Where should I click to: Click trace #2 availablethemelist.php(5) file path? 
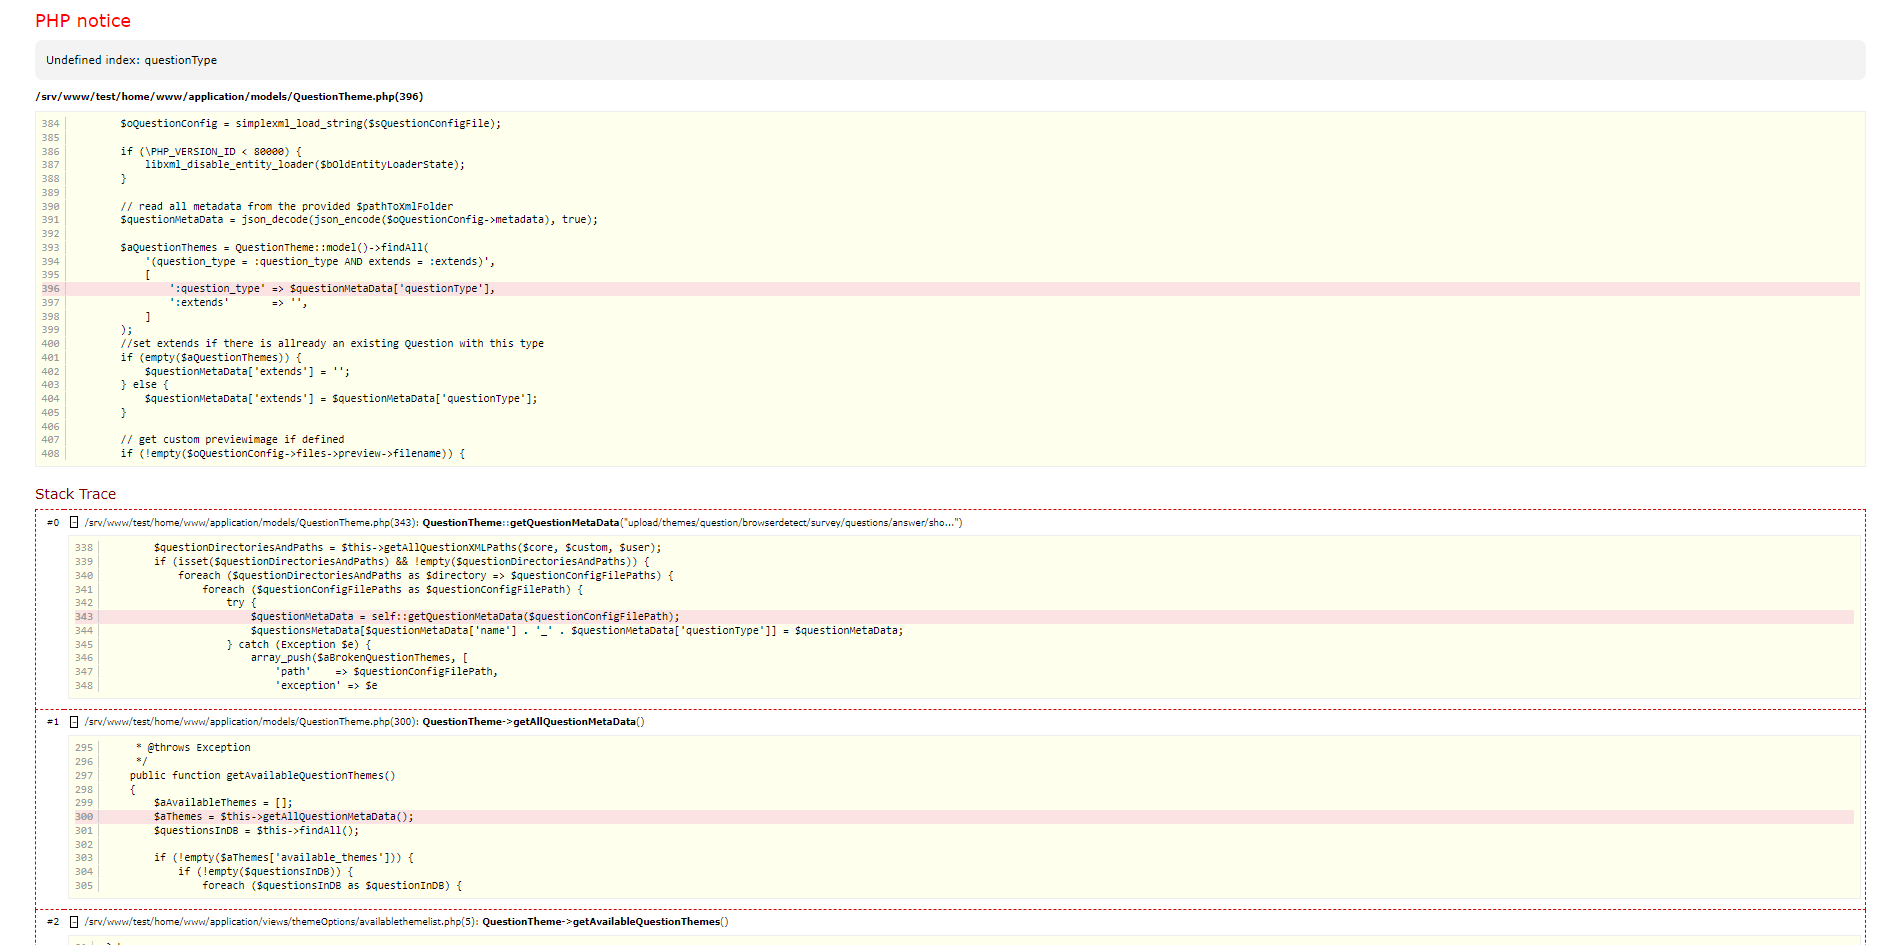coord(281,922)
